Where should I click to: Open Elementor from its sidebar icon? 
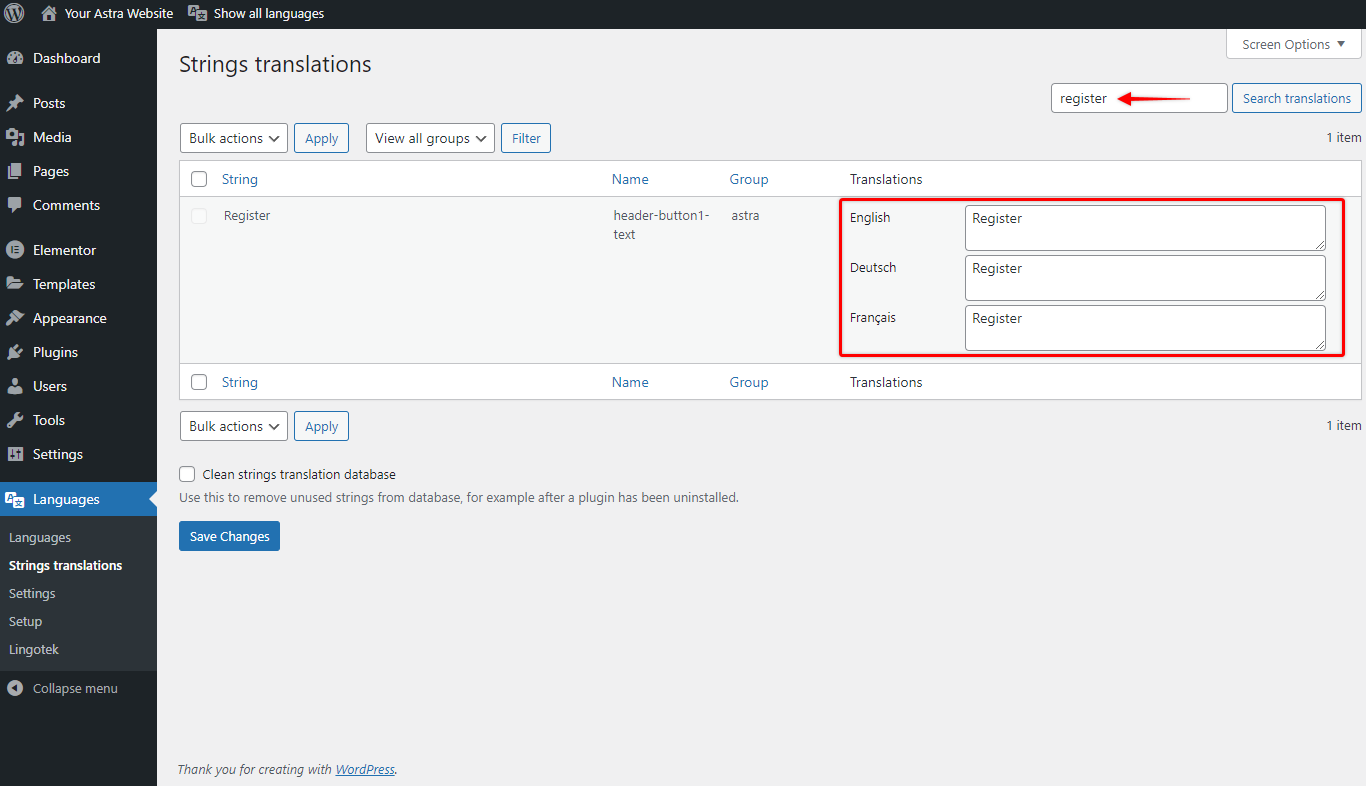click(18, 249)
